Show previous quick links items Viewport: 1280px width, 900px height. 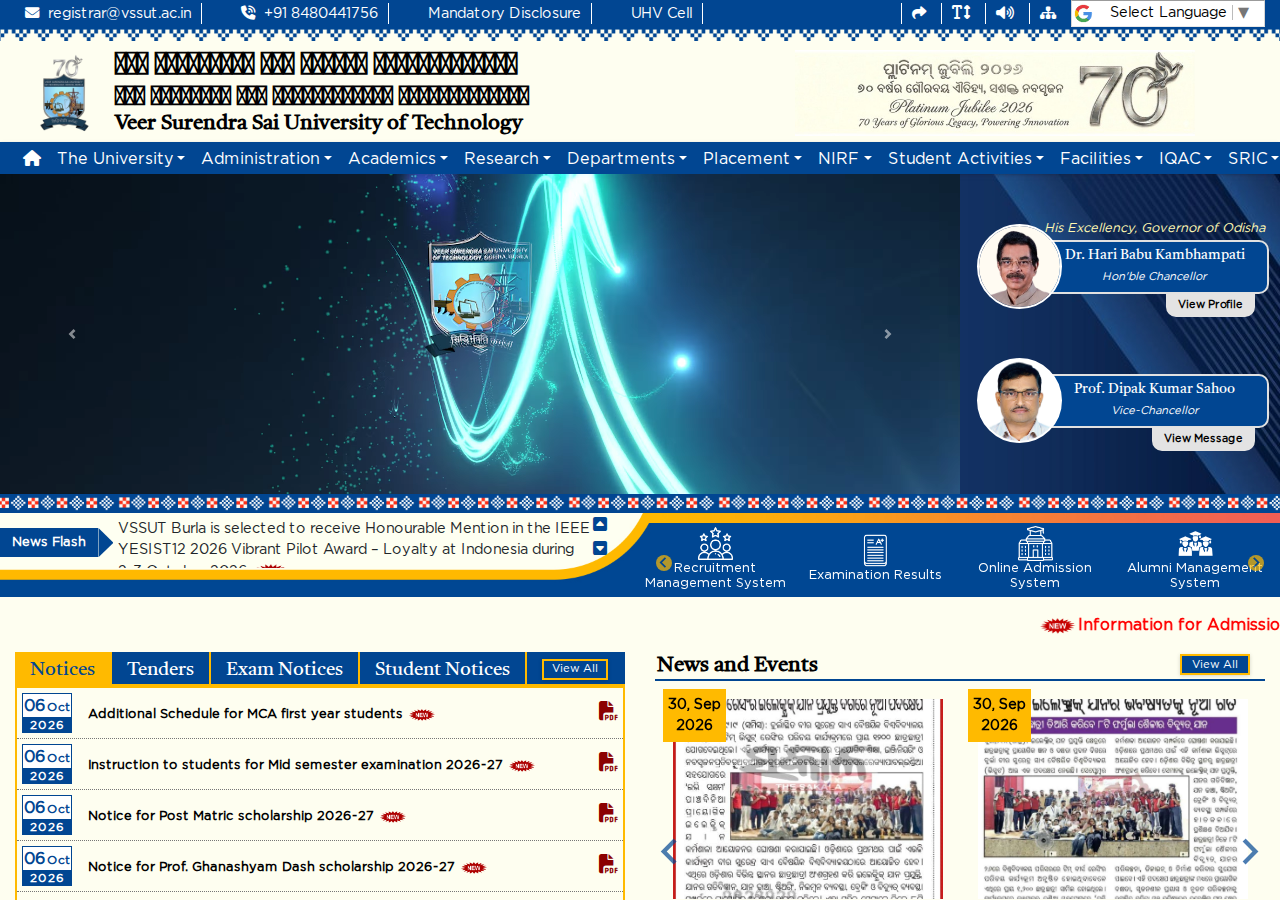(x=664, y=563)
